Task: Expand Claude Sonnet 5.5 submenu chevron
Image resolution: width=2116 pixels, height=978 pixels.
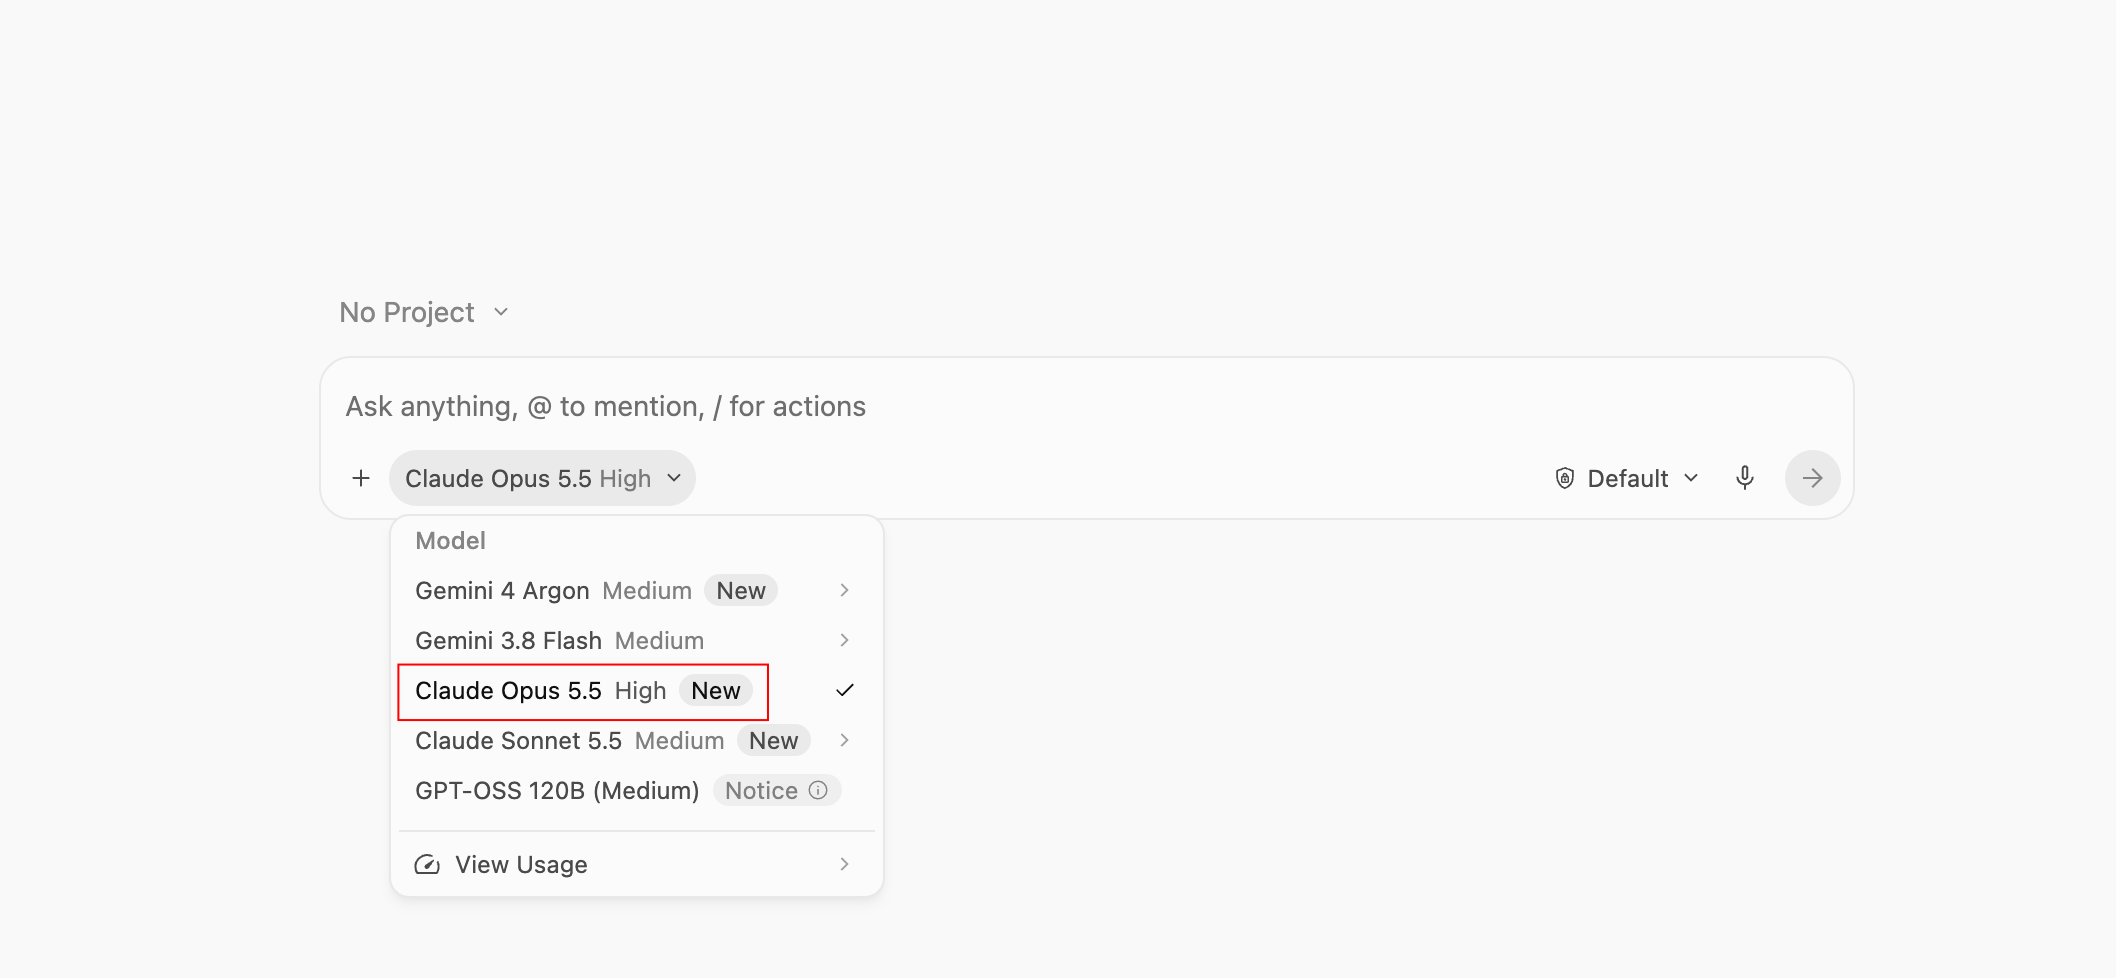Action: coord(845,740)
